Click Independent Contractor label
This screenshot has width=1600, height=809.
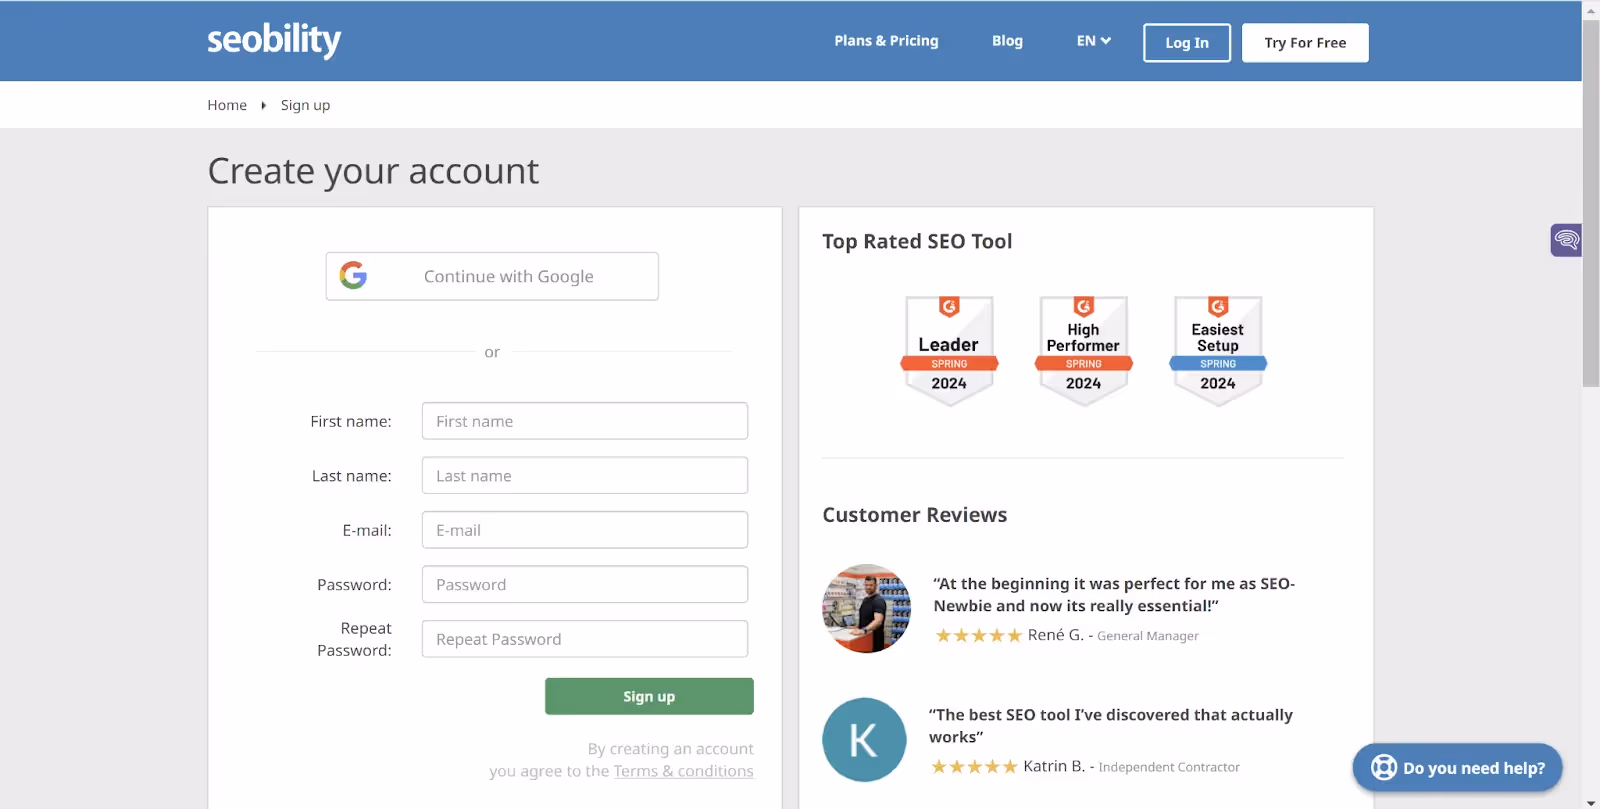[1169, 767]
